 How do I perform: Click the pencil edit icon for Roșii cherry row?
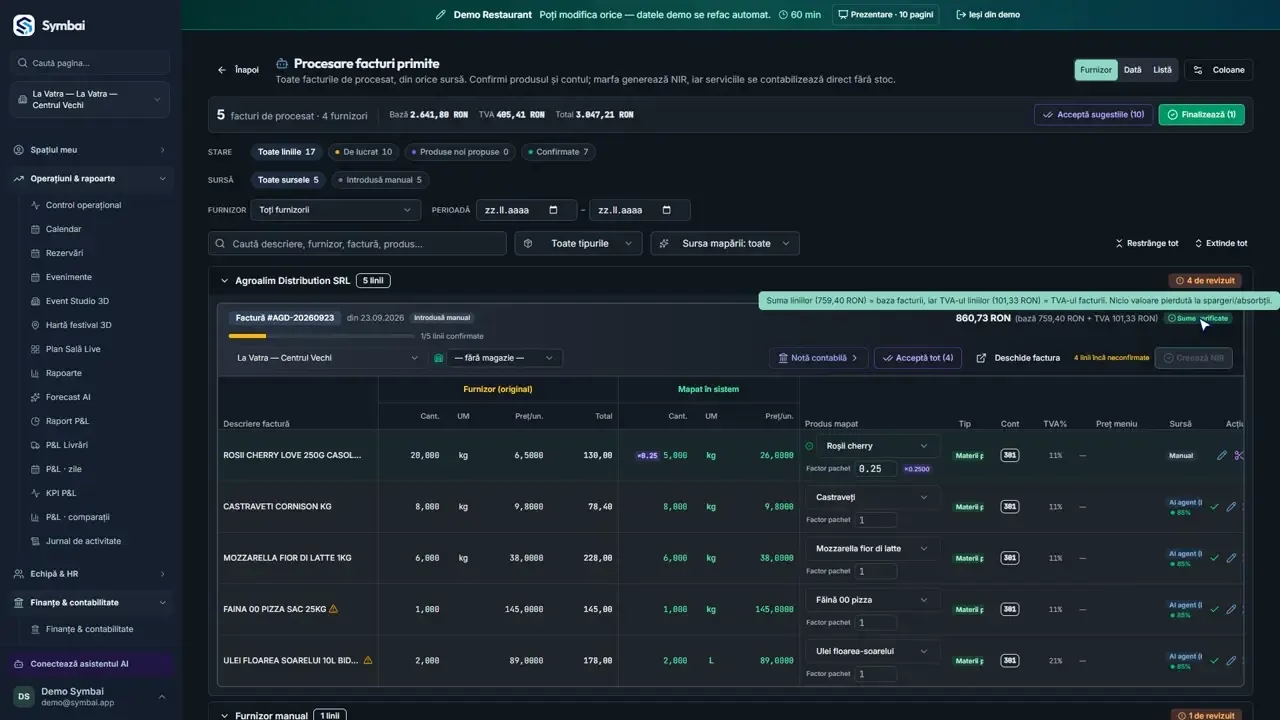(1221, 455)
